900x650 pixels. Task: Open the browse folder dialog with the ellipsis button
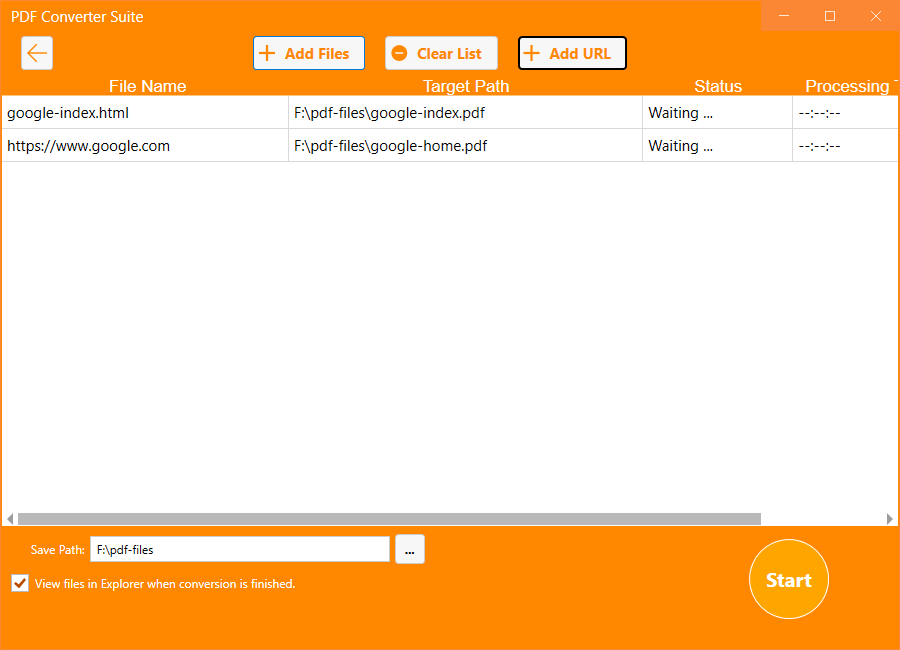click(410, 549)
